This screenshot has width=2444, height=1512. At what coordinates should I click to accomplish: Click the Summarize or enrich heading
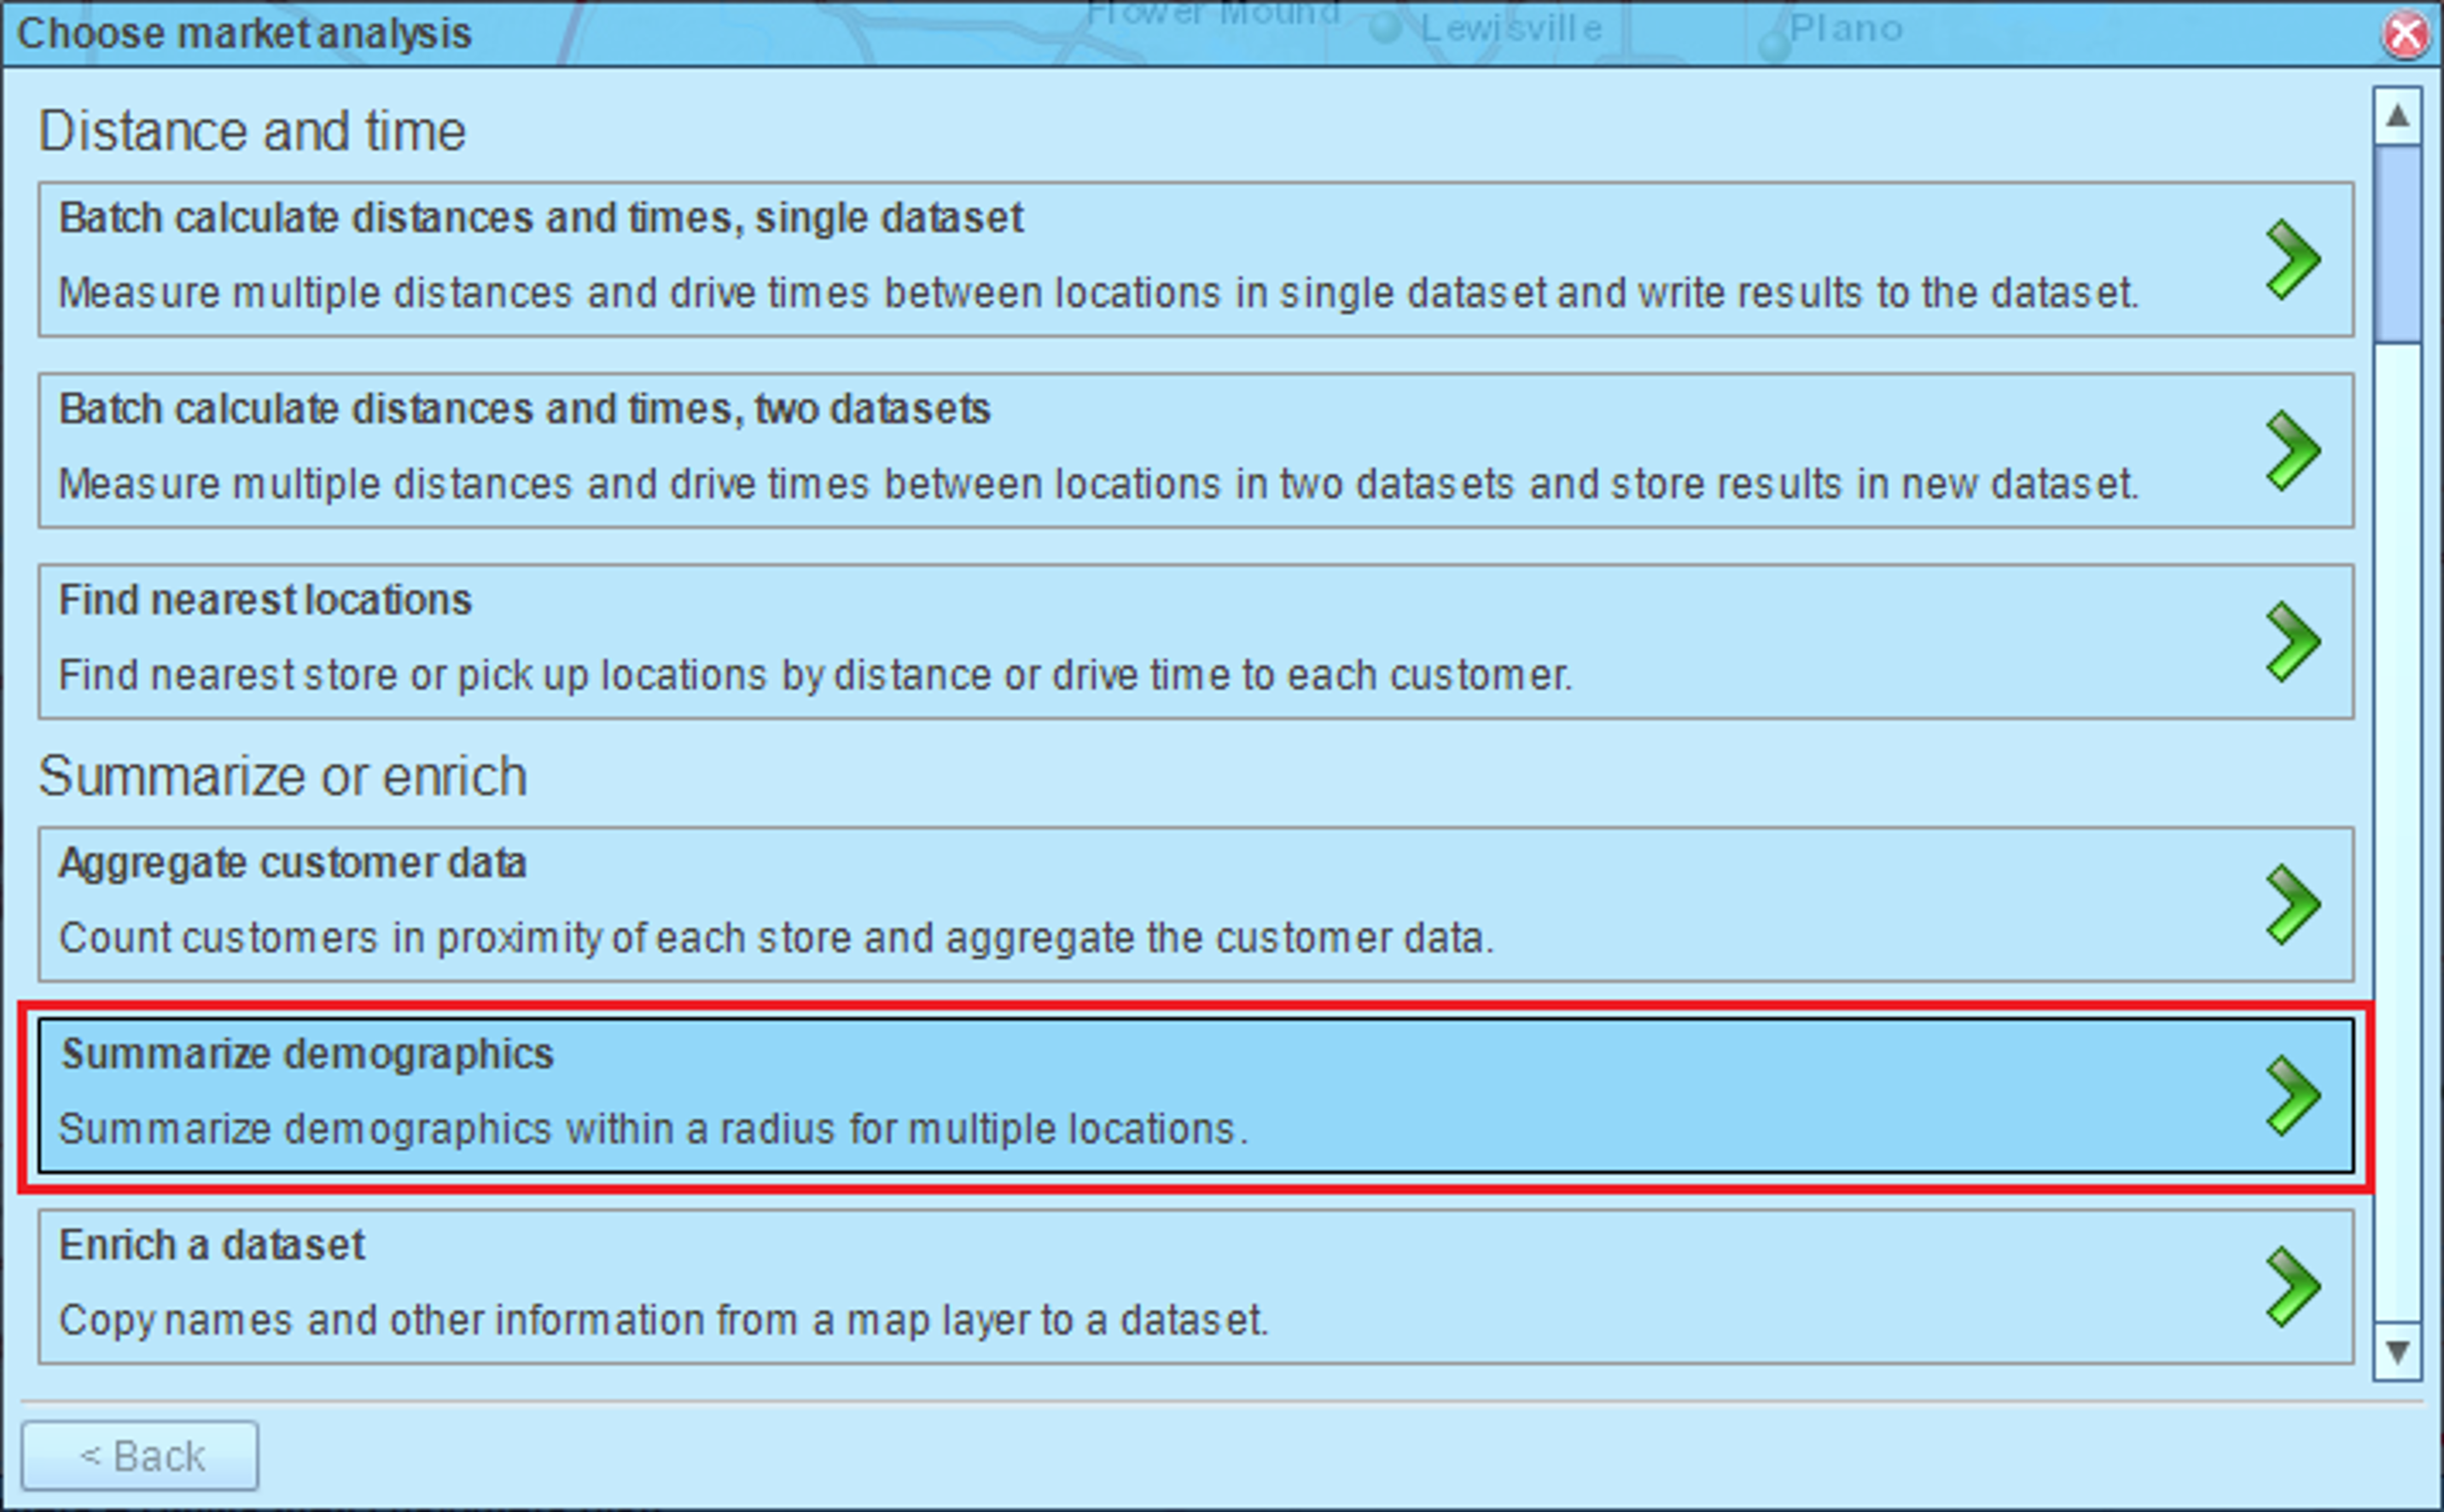[283, 777]
